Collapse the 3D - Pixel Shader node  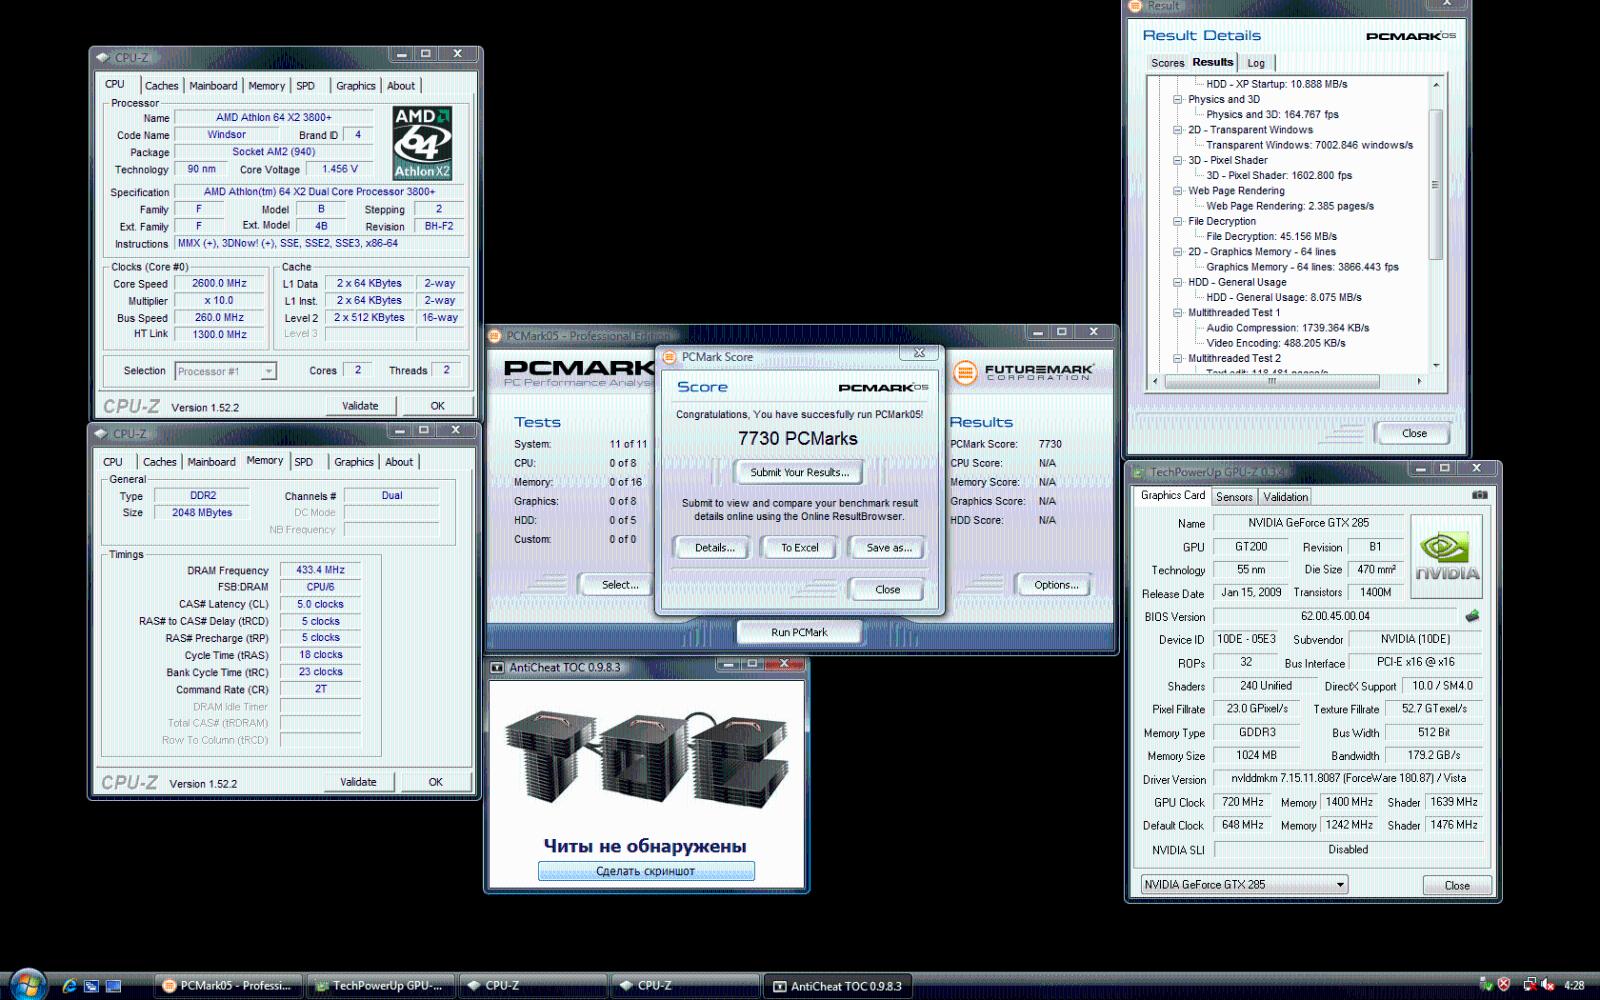tap(1178, 160)
